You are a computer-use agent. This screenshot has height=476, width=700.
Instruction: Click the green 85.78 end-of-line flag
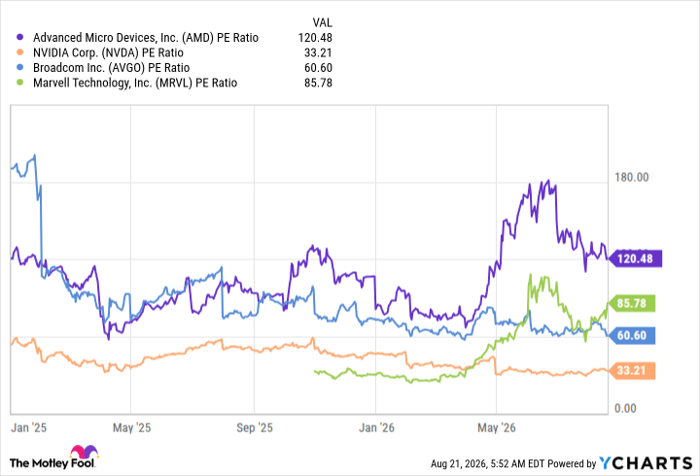click(632, 304)
